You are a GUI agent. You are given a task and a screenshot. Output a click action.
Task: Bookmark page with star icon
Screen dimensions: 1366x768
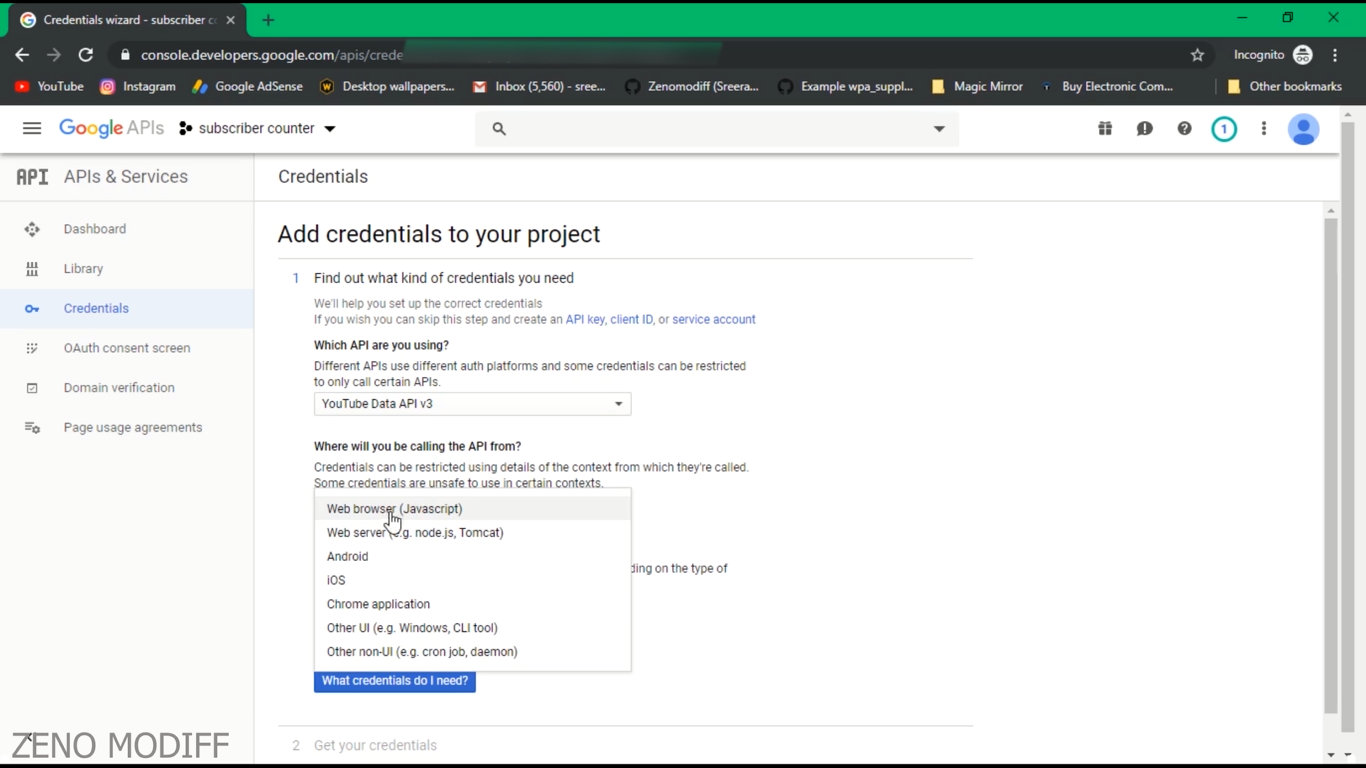(1197, 55)
